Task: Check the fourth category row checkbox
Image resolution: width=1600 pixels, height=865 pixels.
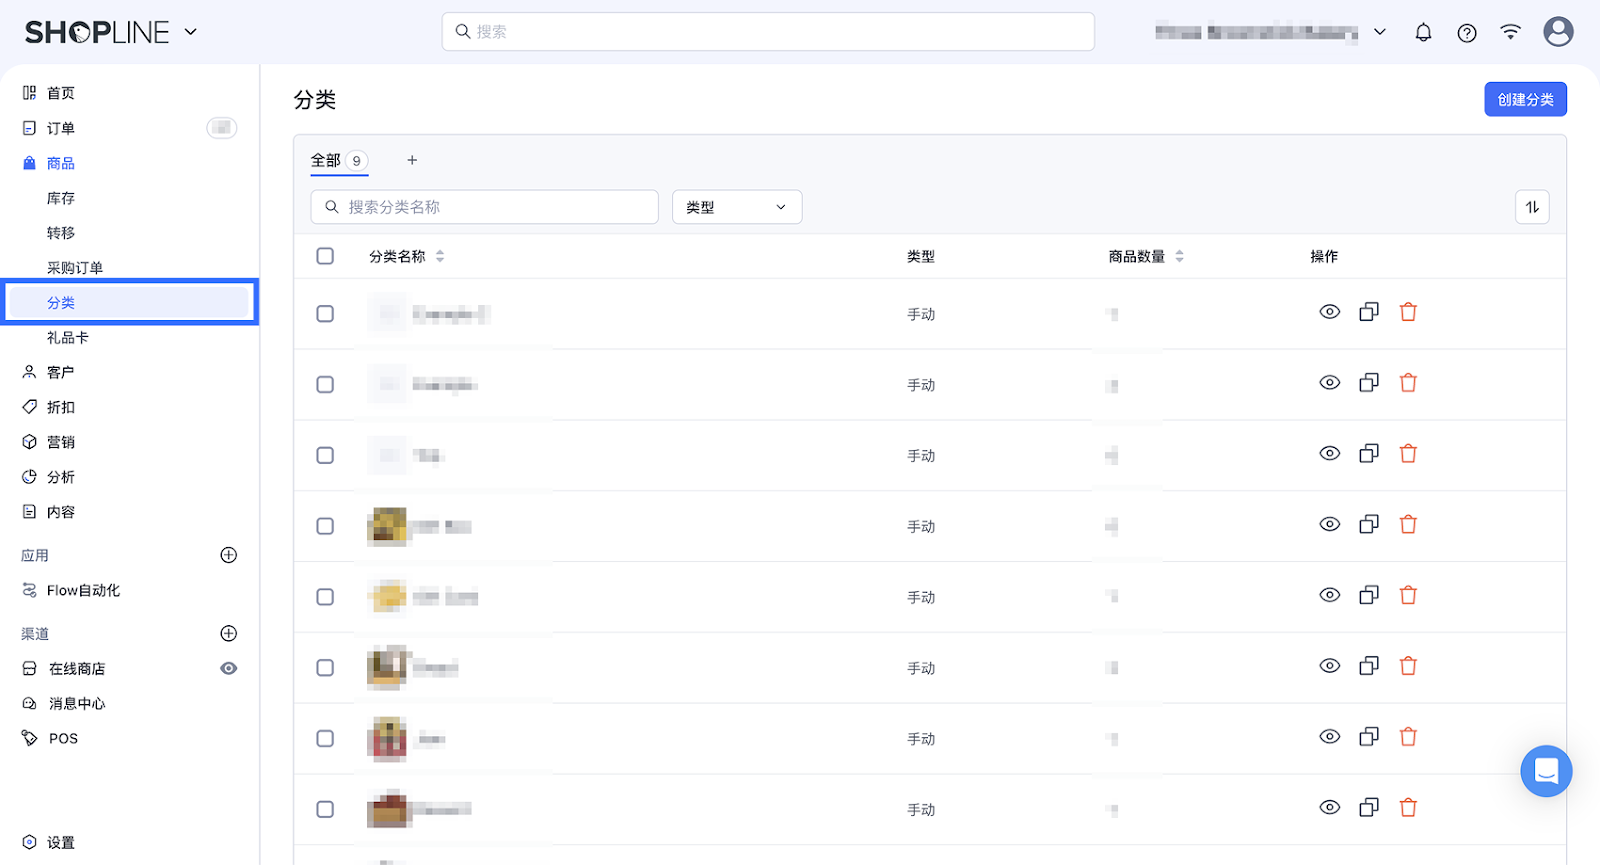Action: [x=325, y=526]
